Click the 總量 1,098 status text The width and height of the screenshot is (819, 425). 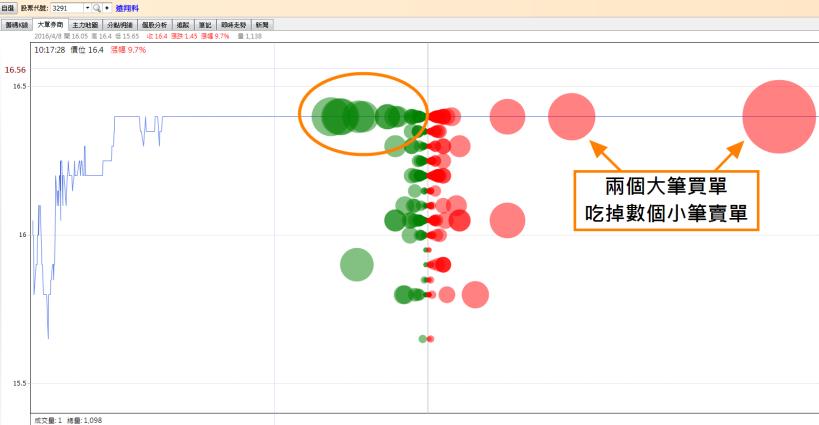click(x=85, y=420)
